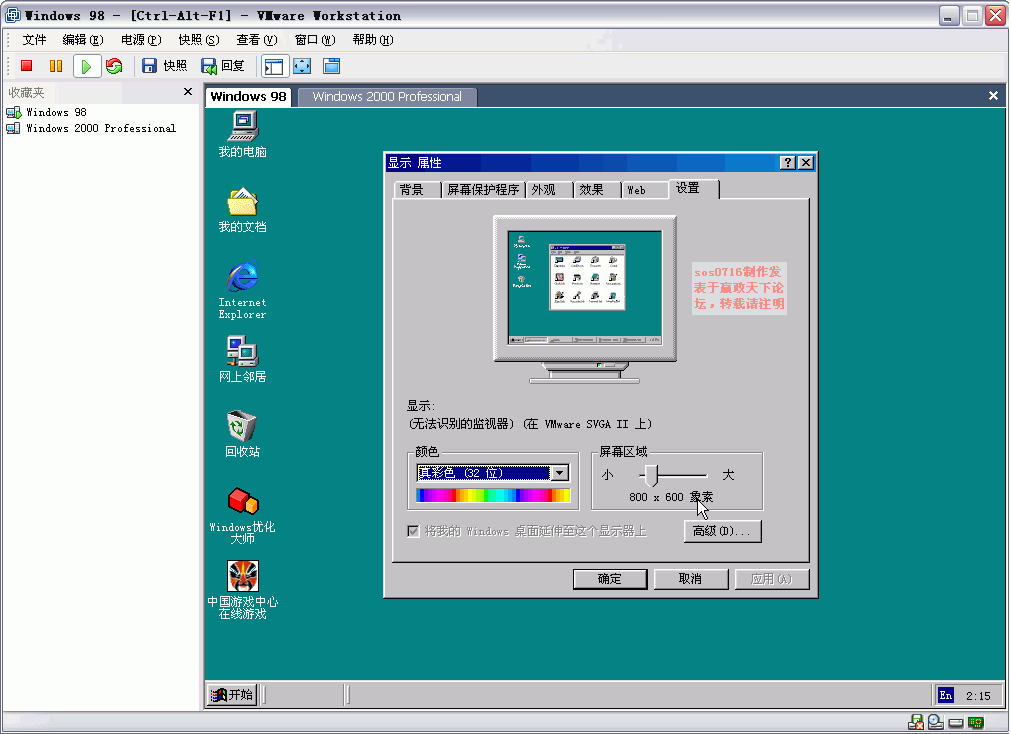The image size is (1011, 734).
Task: Open the 颜色 color depth dropdown
Action: click(x=560, y=473)
